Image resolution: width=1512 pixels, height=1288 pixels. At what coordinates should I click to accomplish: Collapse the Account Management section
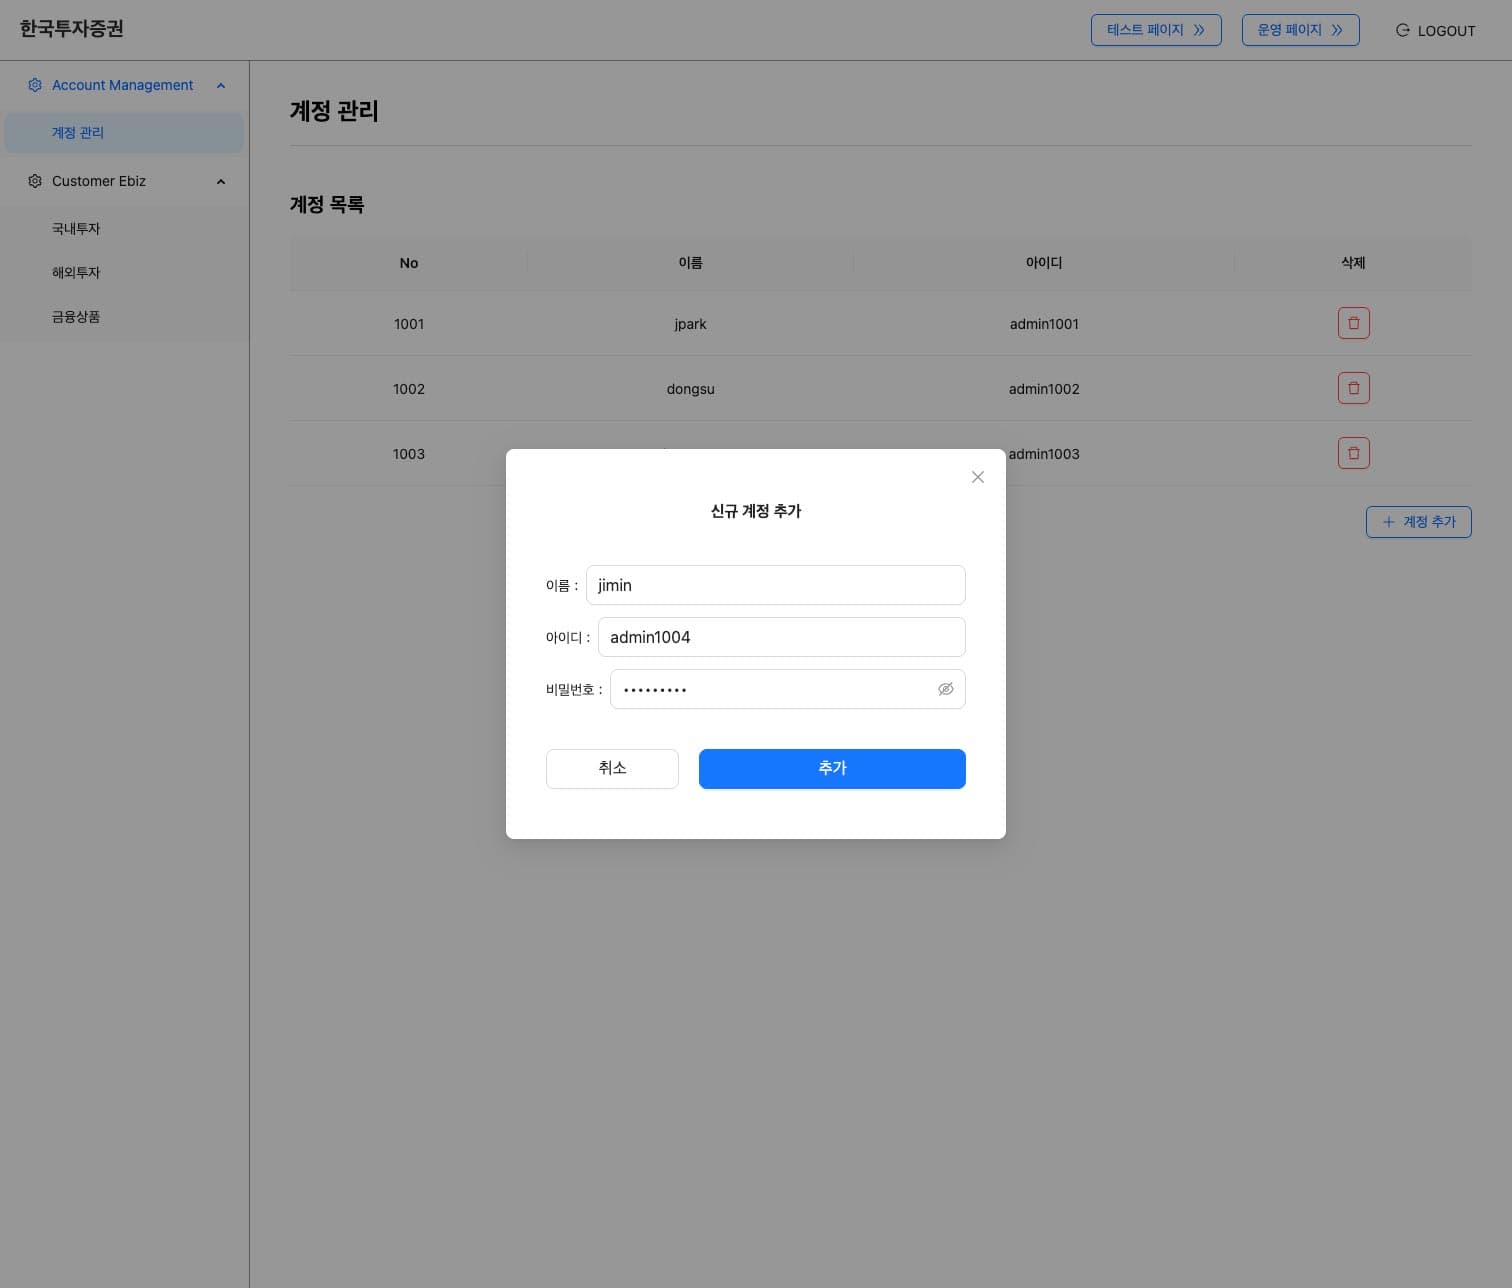click(x=221, y=86)
